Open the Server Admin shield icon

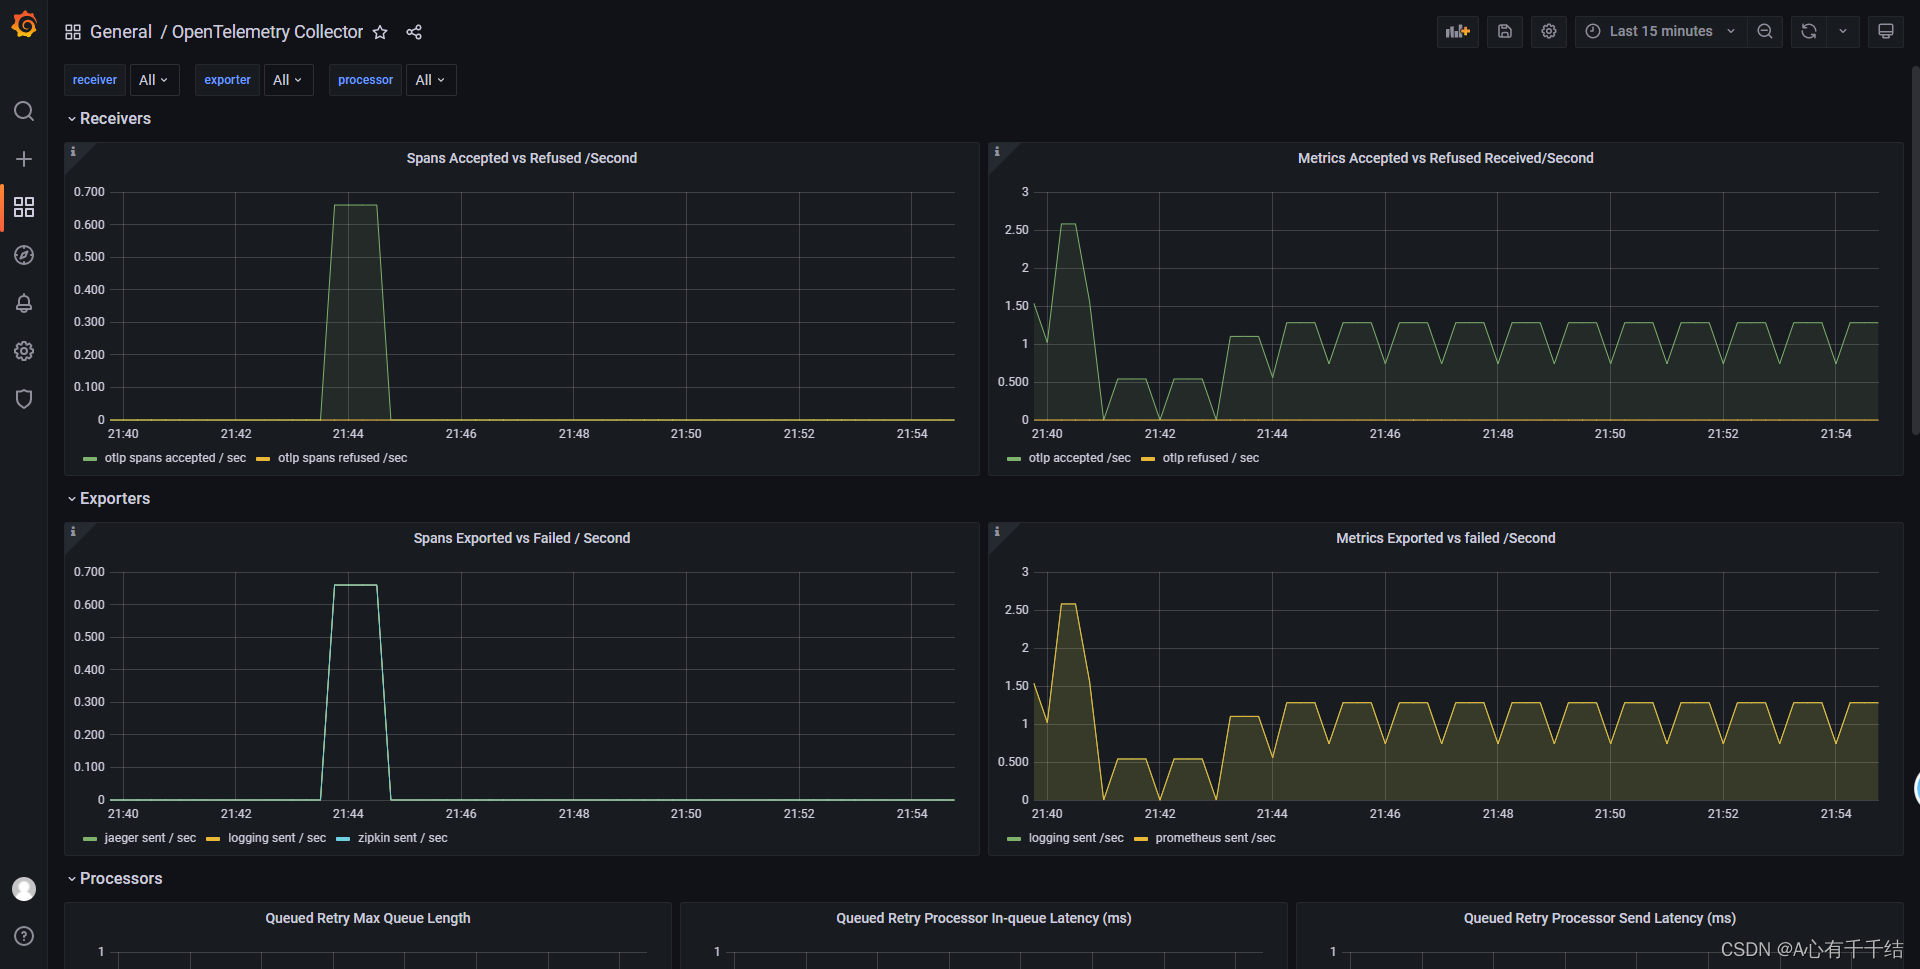click(24, 399)
